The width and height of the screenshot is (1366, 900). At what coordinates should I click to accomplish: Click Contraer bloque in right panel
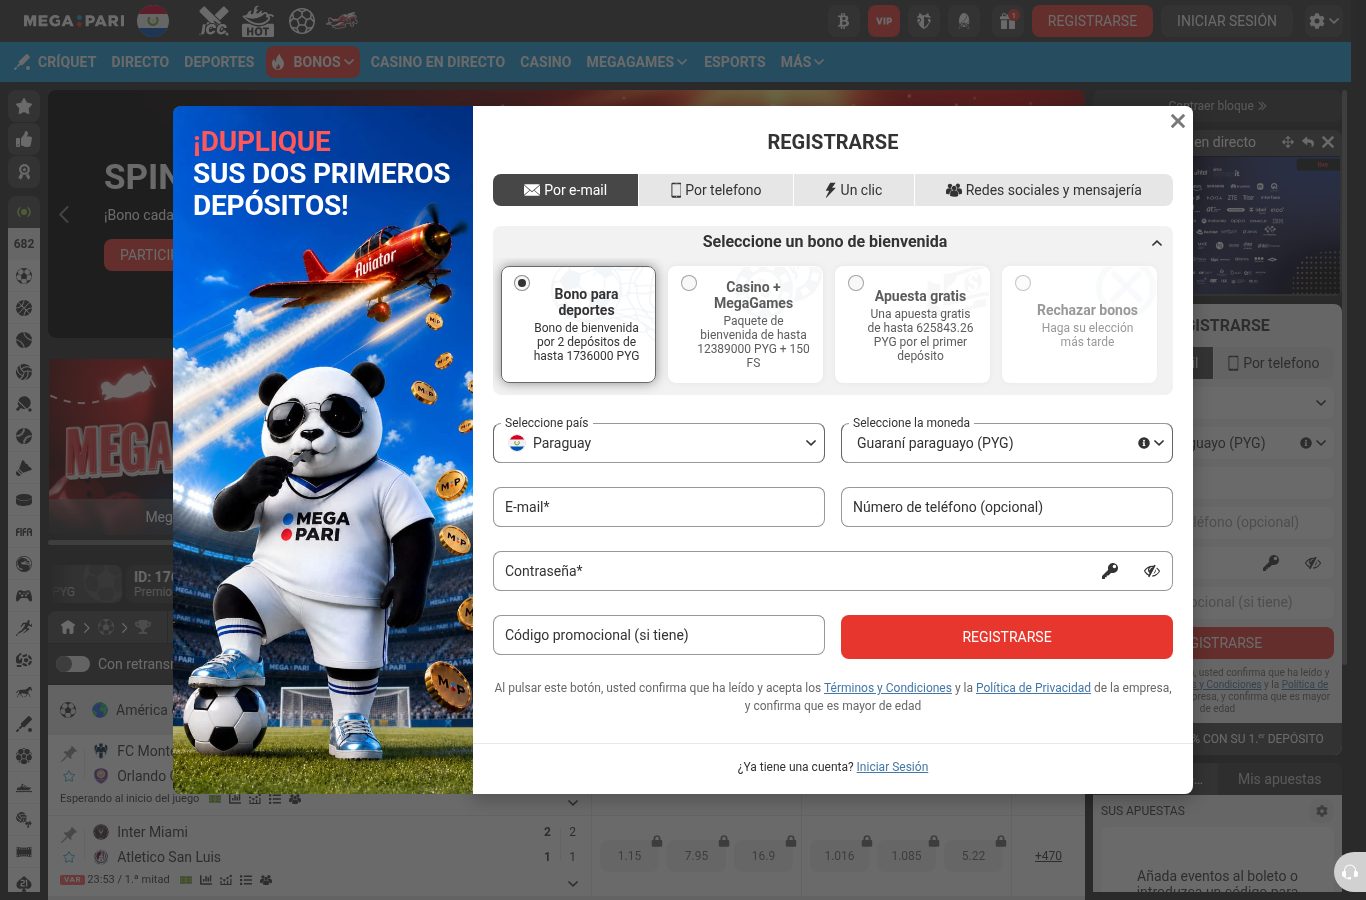1218,106
